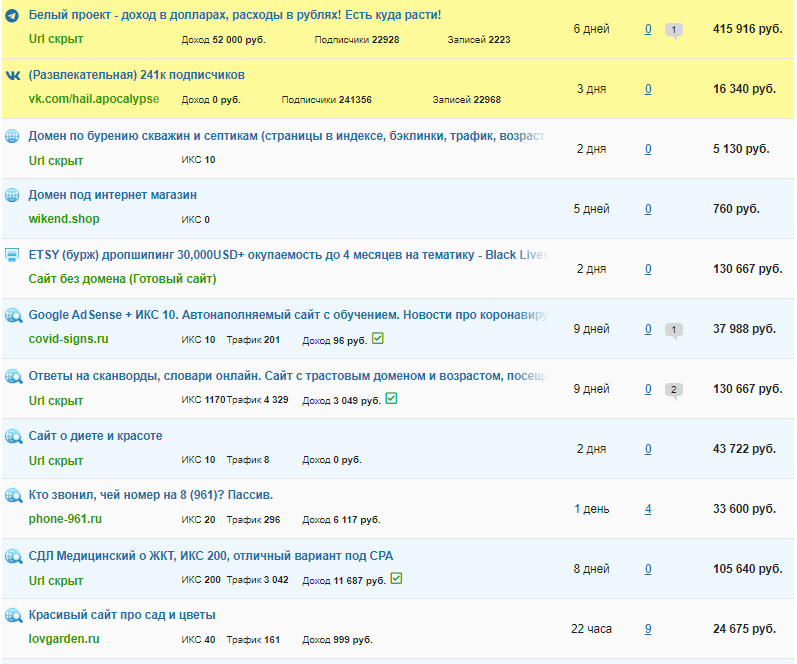Click Url скрыт under Белый проект listing
The image size is (797, 664).
click(x=56, y=39)
